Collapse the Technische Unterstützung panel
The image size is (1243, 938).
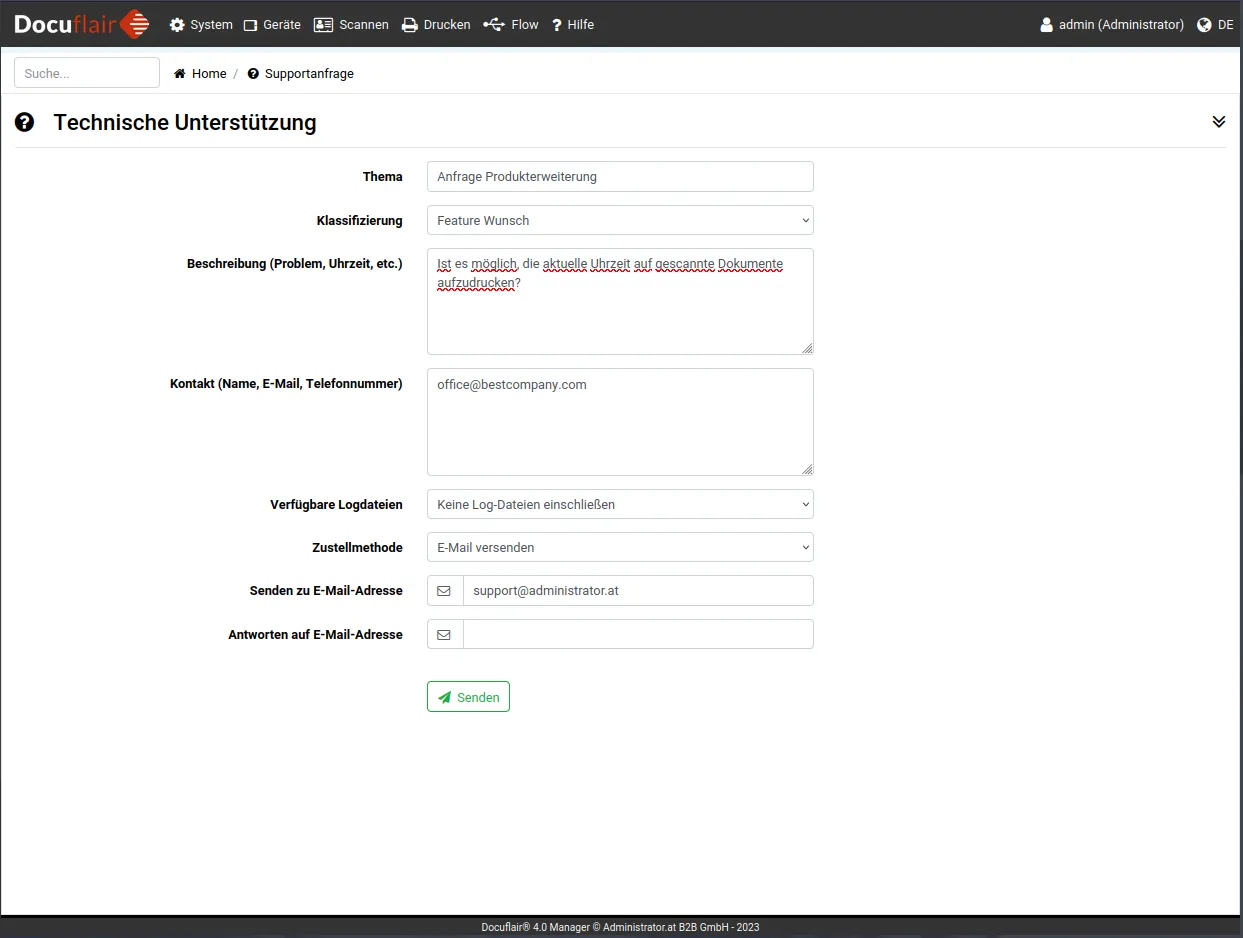click(x=1218, y=122)
